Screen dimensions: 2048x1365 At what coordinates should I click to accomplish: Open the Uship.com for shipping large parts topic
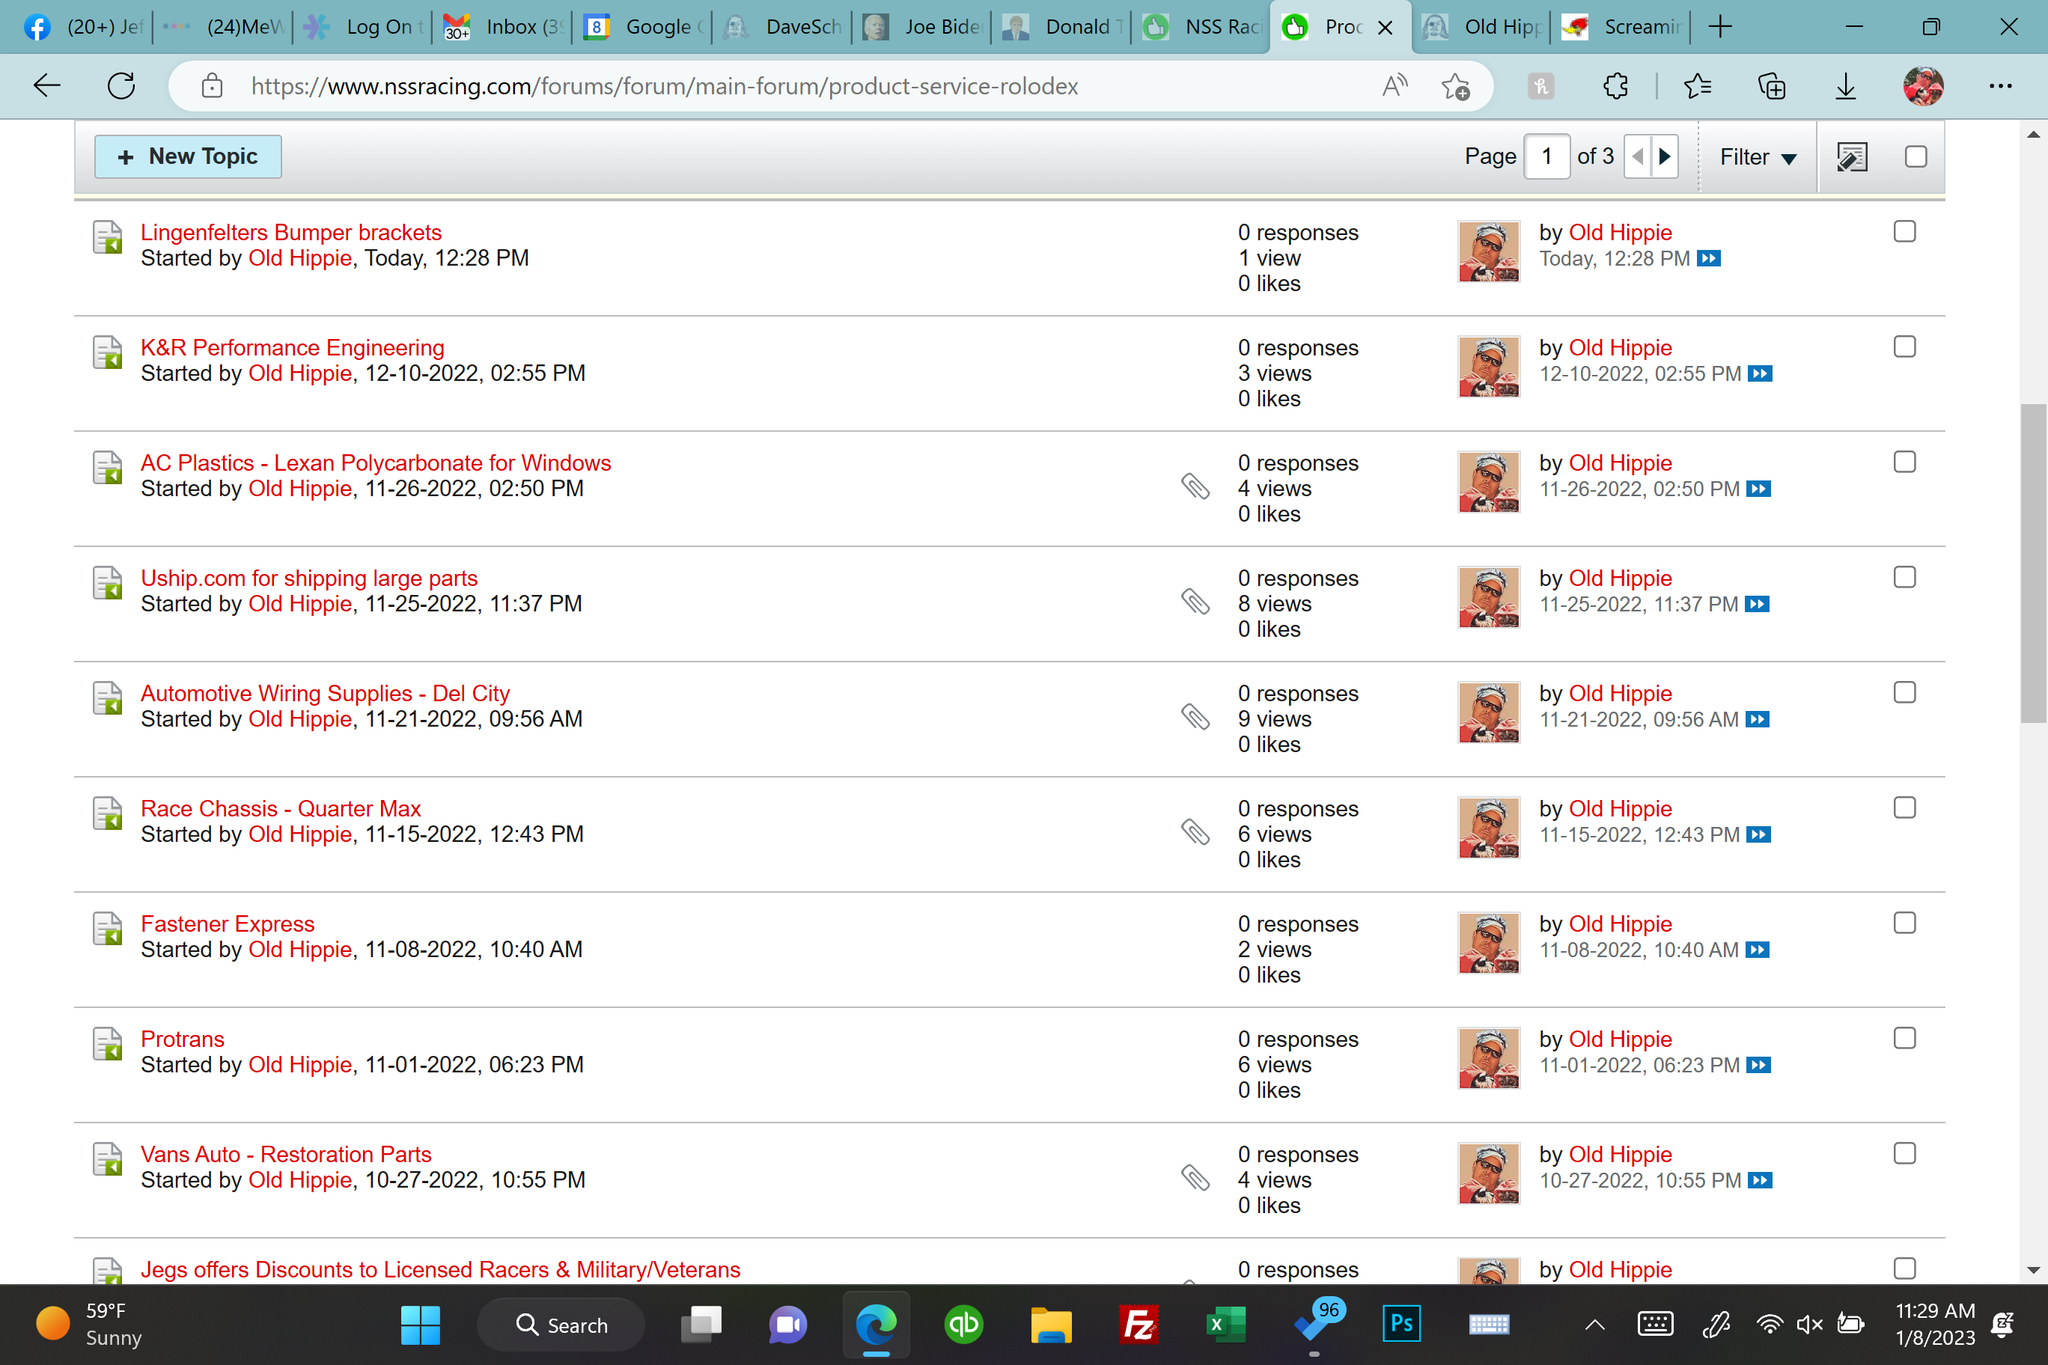click(309, 578)
